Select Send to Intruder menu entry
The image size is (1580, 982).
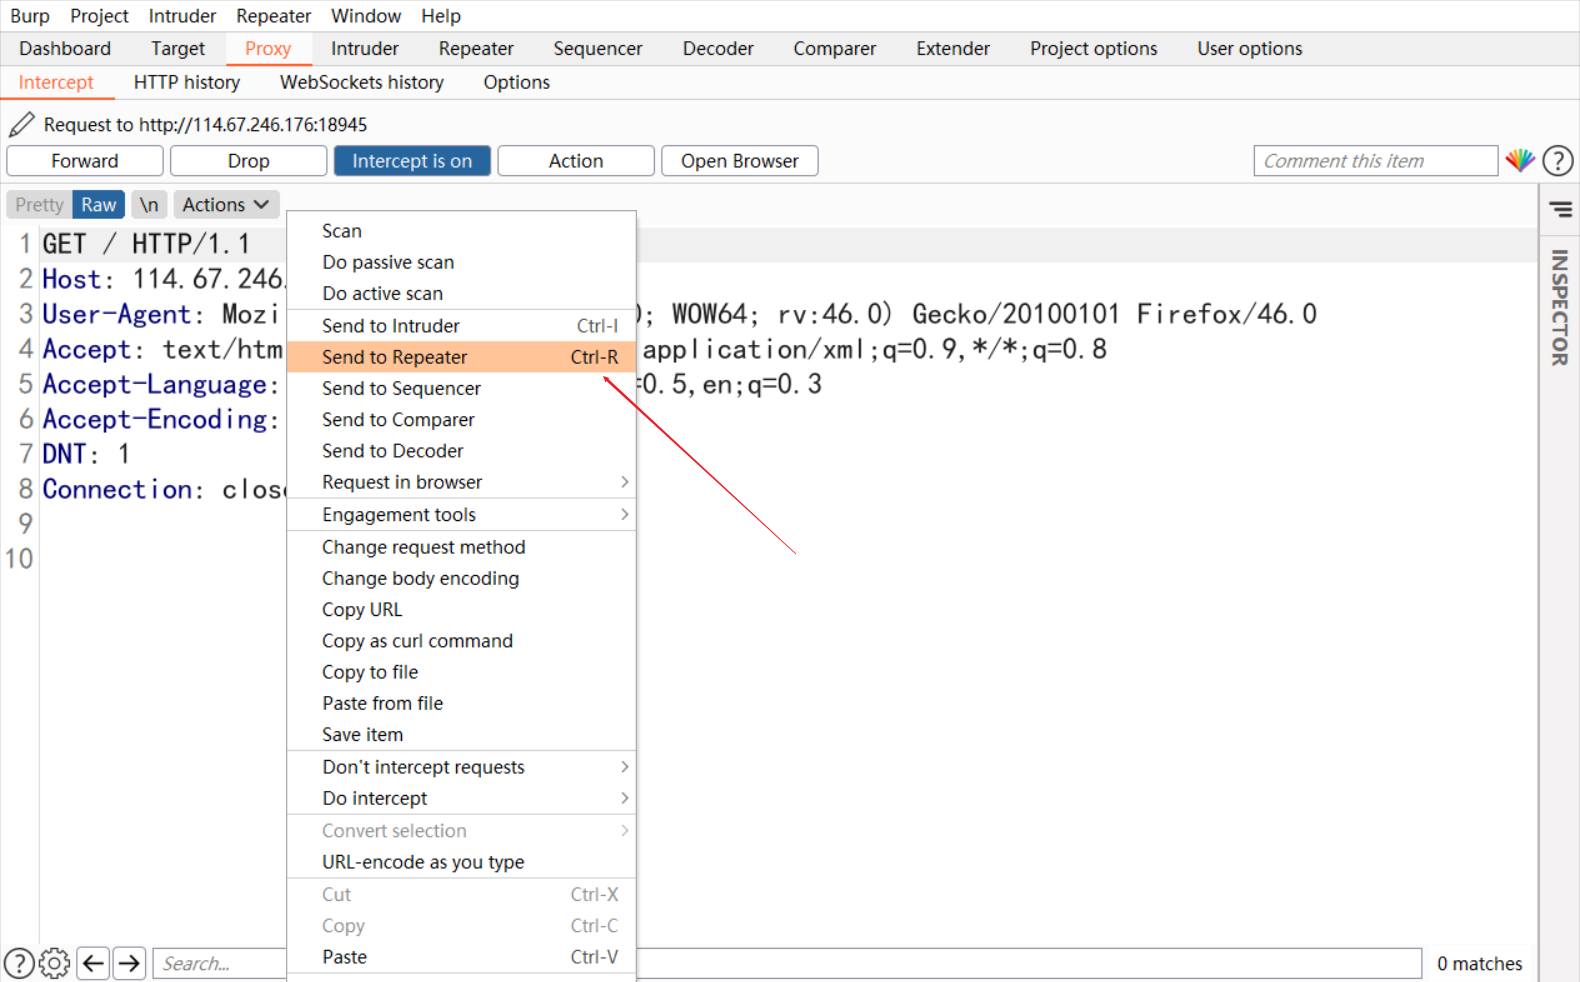(x=461, y=326)
